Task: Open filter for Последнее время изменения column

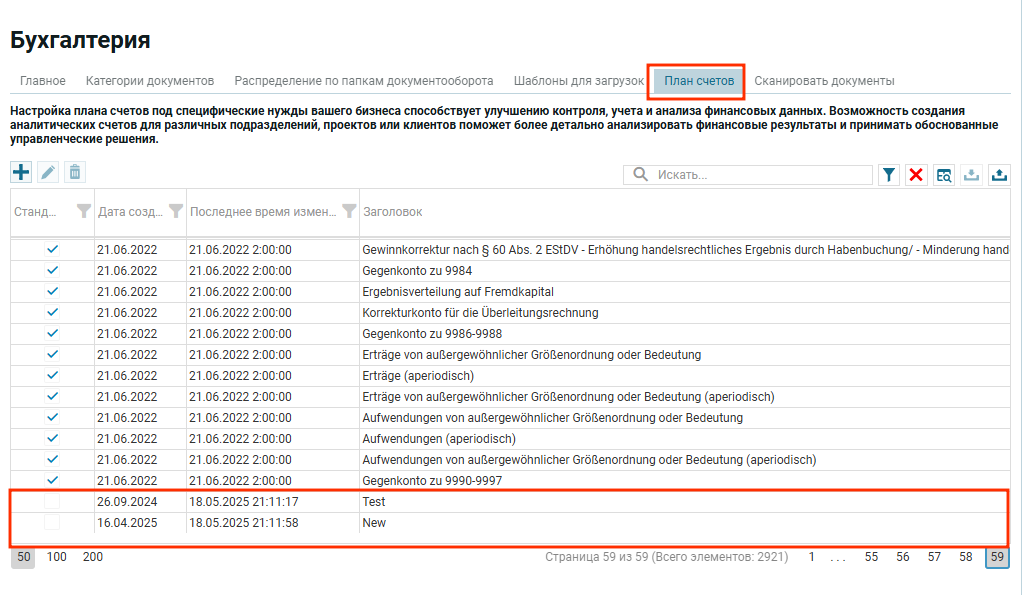Action: 348,211
